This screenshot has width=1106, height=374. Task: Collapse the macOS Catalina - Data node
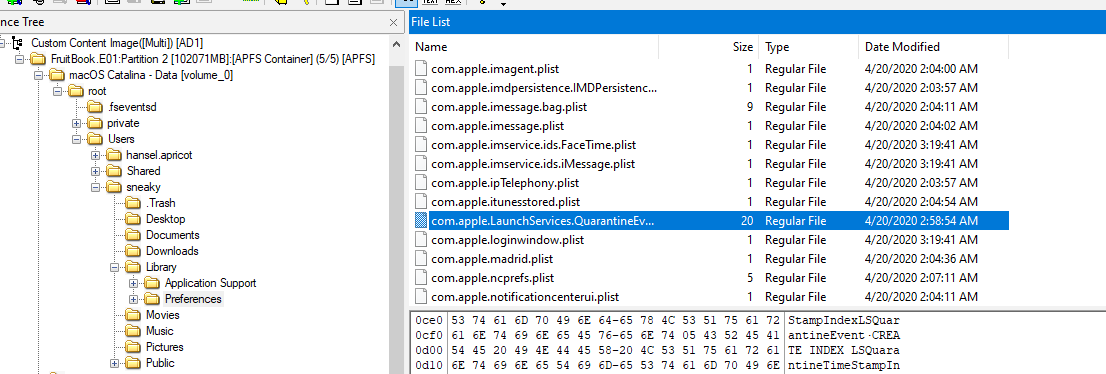pos(38,76)
